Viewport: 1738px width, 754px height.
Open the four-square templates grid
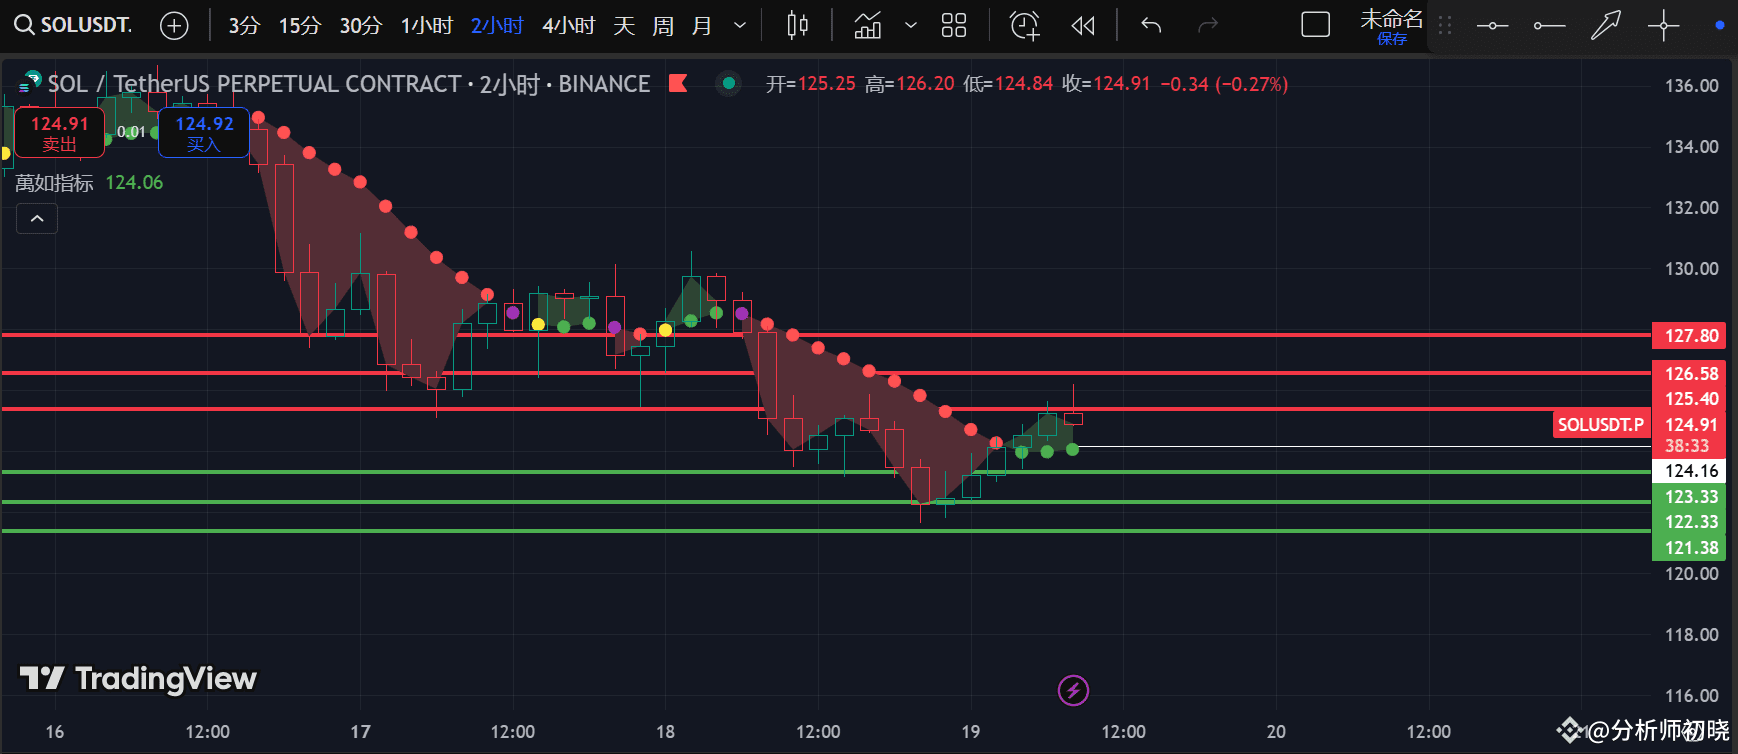click(x=954, y=25)
